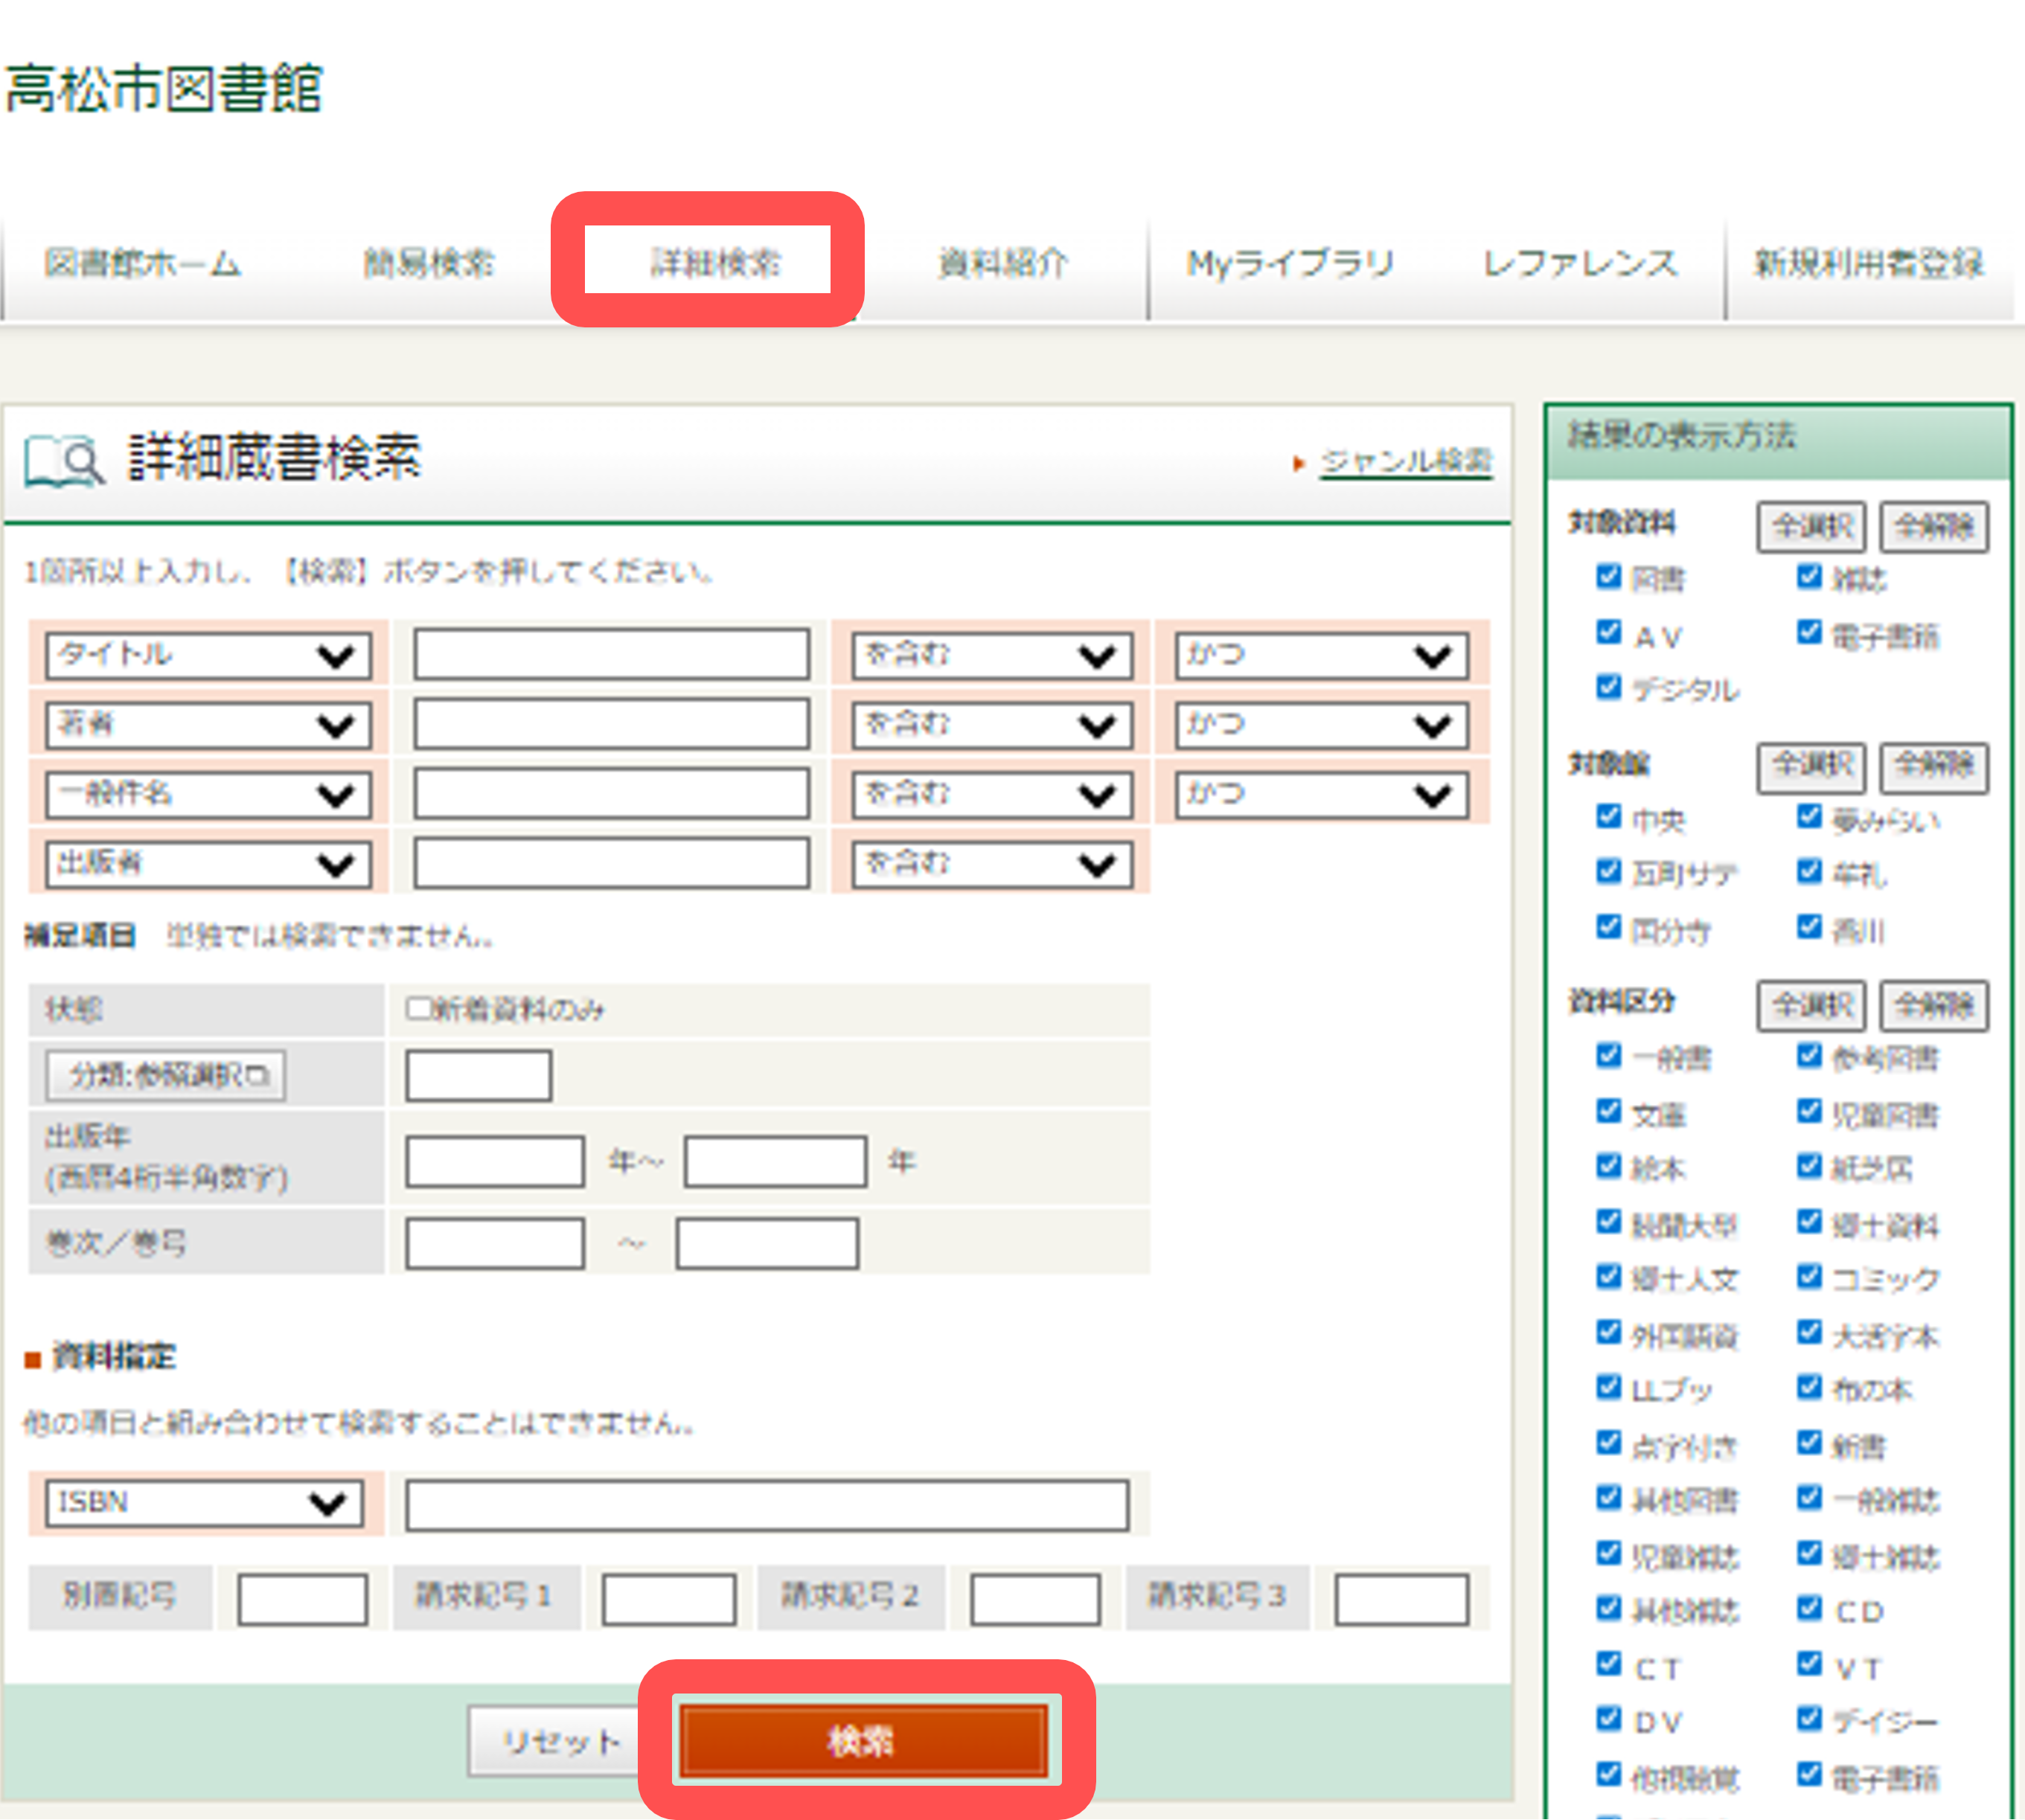Enable the 新着資料のみ checkbox
Screen dimensions: 2025x1820
tap(418, 1008)
